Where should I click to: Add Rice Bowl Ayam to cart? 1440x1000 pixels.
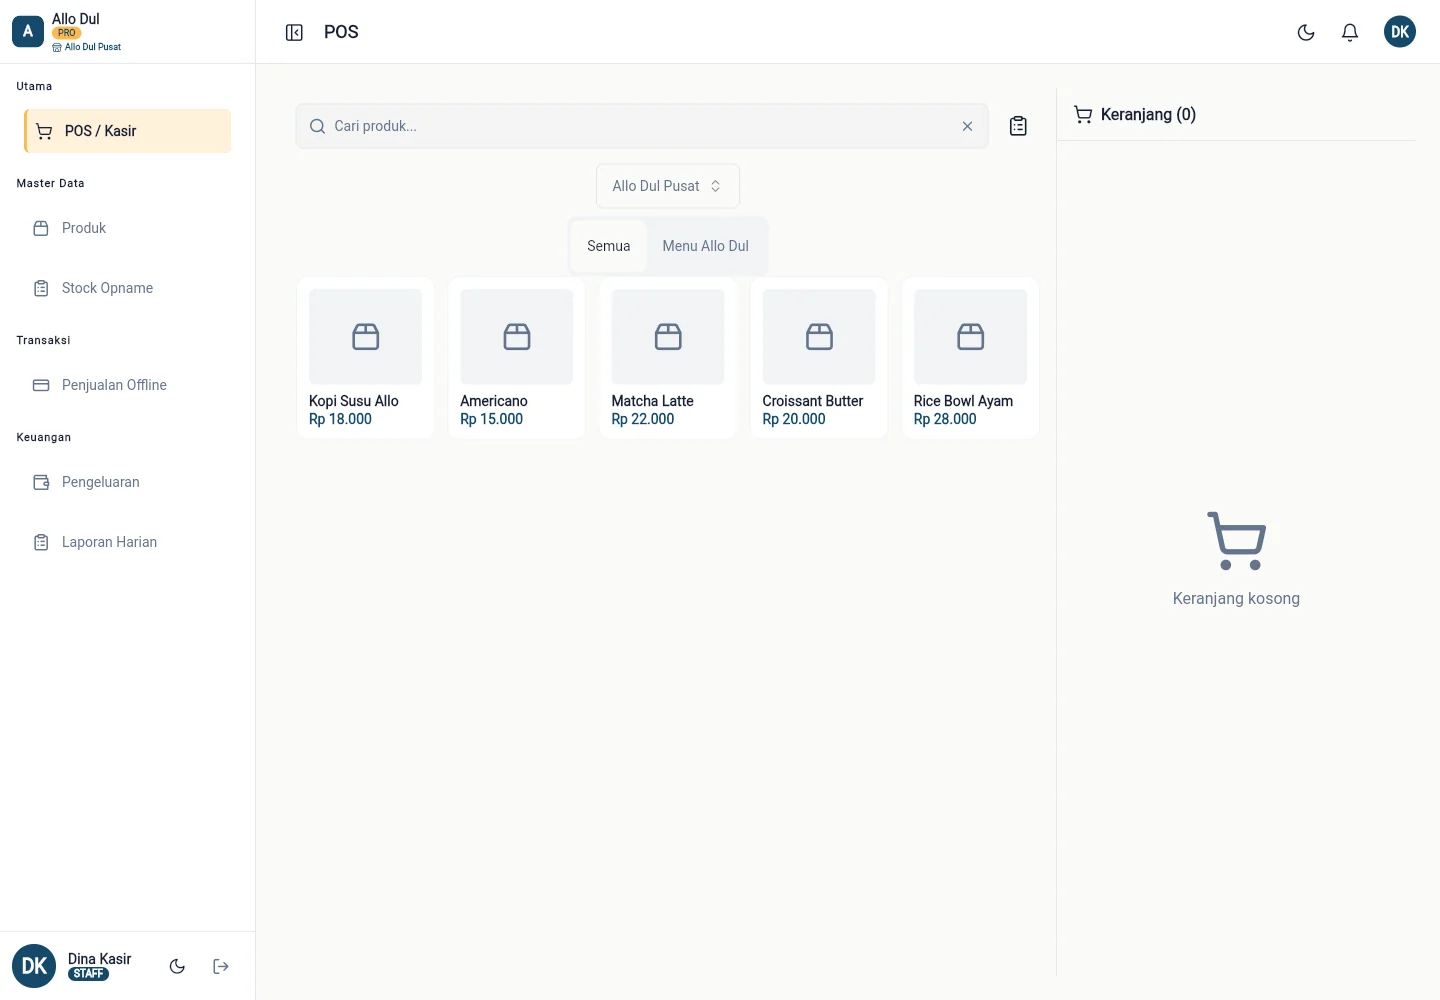(970, 358)
